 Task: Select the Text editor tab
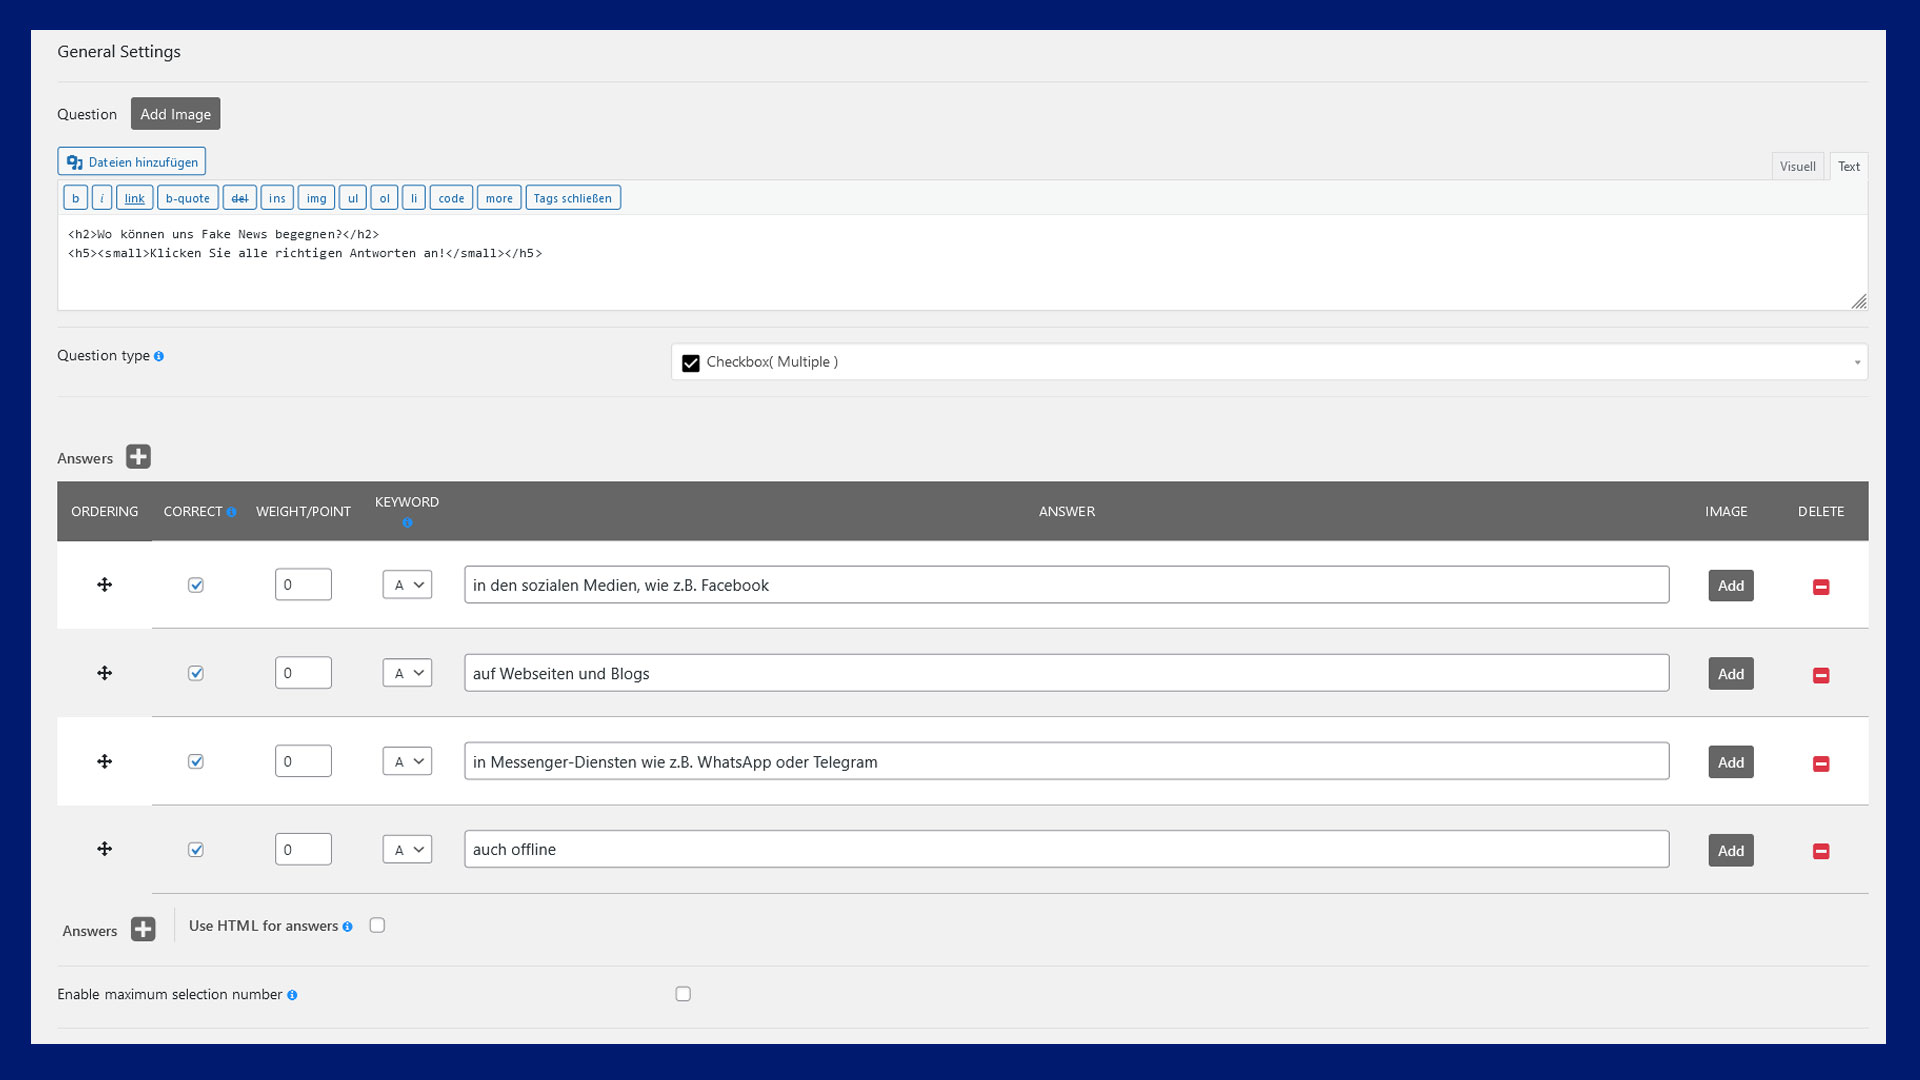(x=1848, y=166)
